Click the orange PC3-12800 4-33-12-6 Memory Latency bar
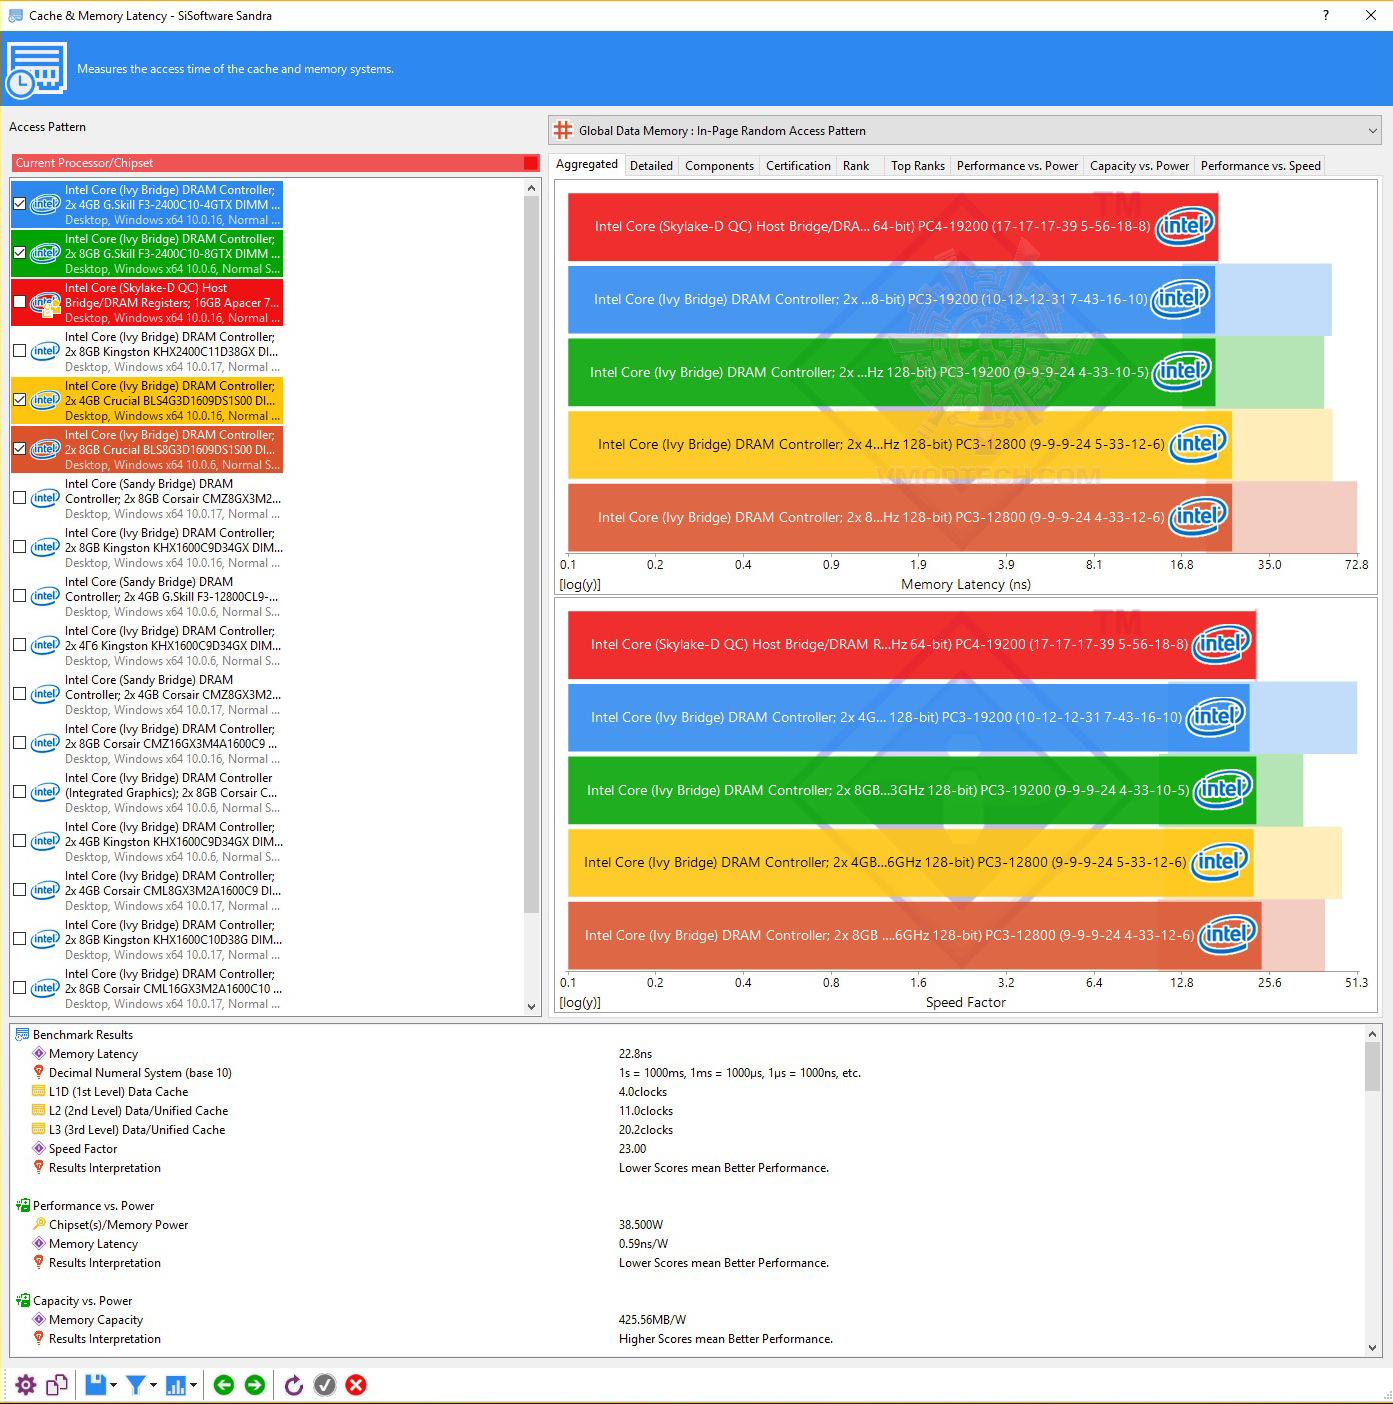1393x1404 pixels. tap(900, 517)
